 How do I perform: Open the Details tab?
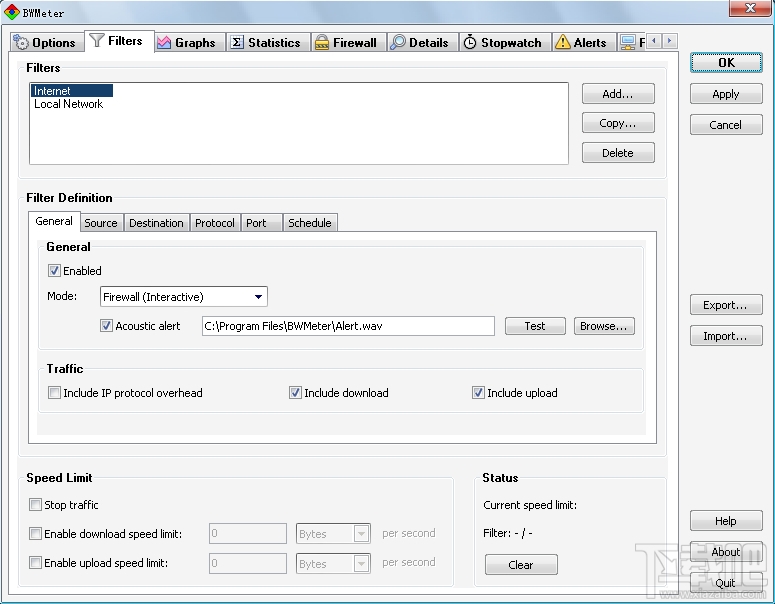(x=423, y=43)
